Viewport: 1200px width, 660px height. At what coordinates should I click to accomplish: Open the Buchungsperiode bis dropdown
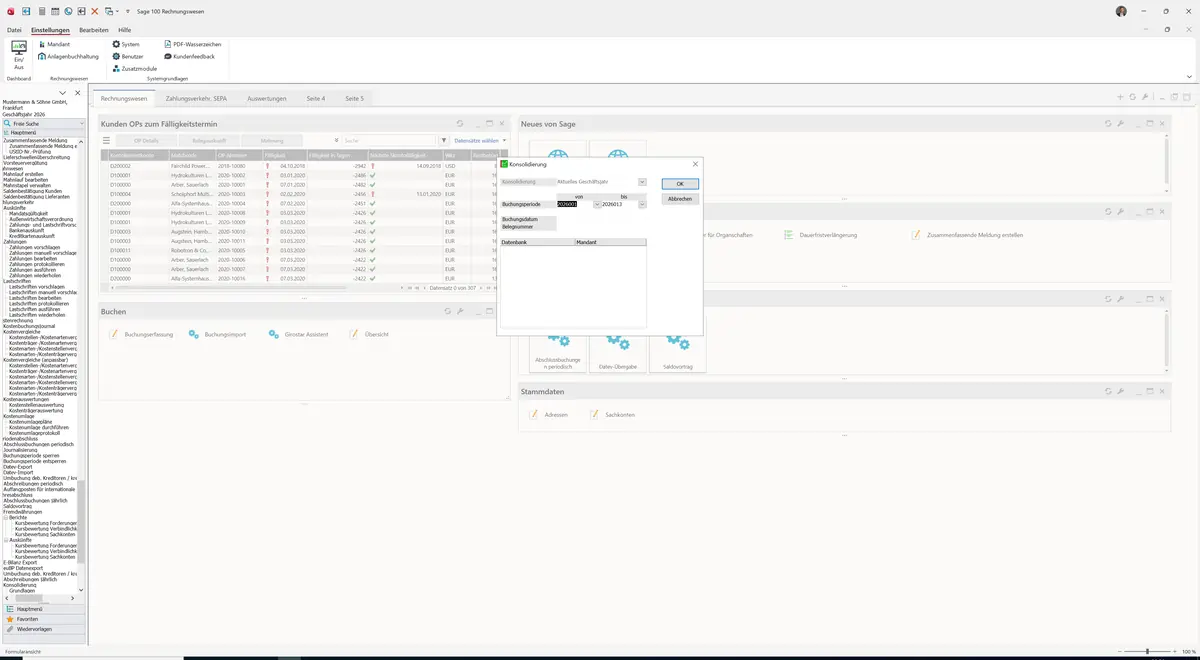[642, 204]
